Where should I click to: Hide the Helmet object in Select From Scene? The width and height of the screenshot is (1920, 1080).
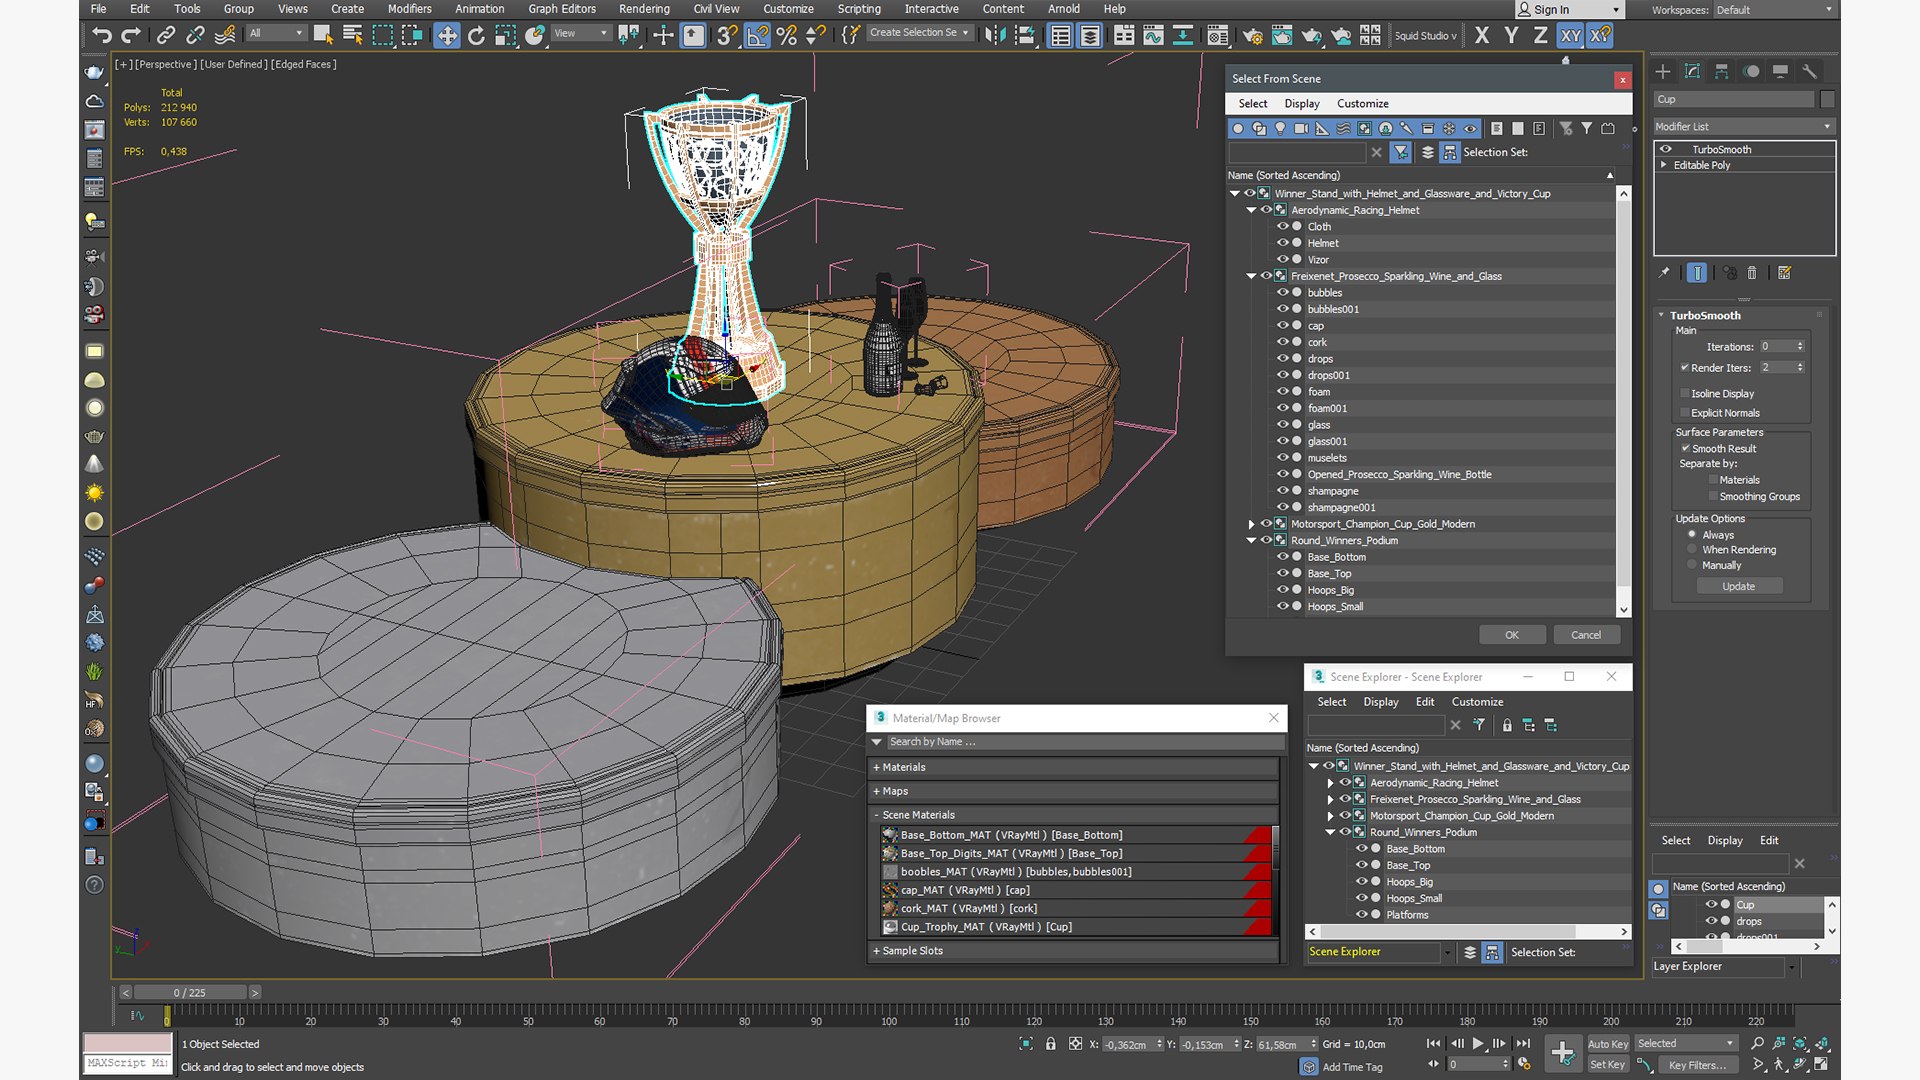coord(1282,243)
